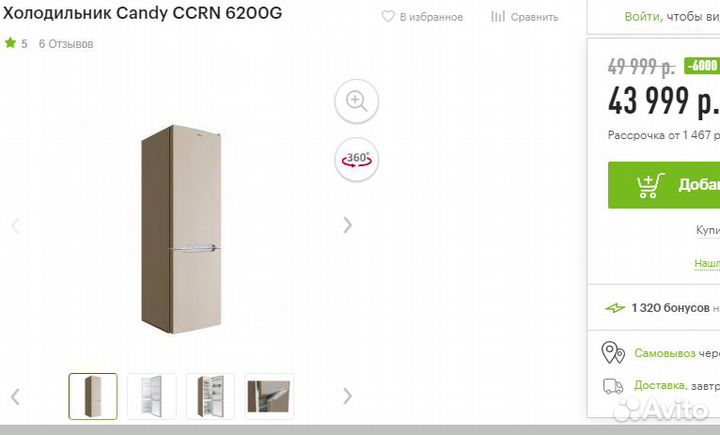Move the thumbnail strip back to the left
The image size is (720, 435).
tap(16, 396)
